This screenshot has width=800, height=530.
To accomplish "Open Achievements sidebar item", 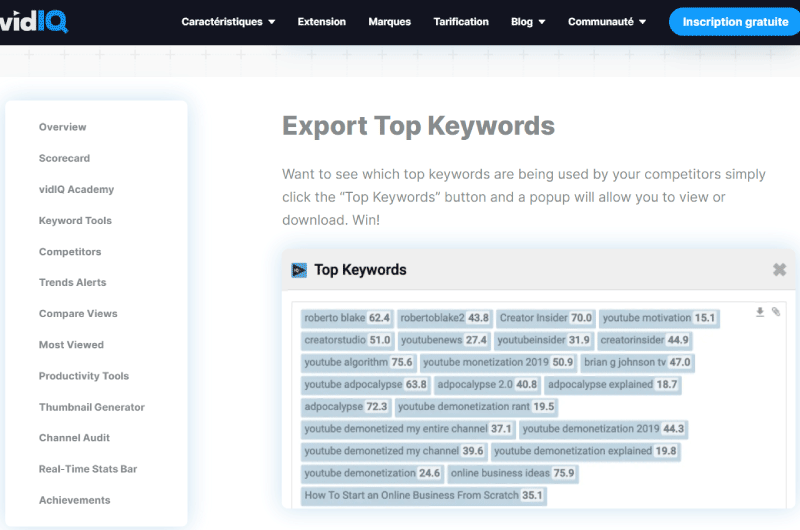I will 74,500.
